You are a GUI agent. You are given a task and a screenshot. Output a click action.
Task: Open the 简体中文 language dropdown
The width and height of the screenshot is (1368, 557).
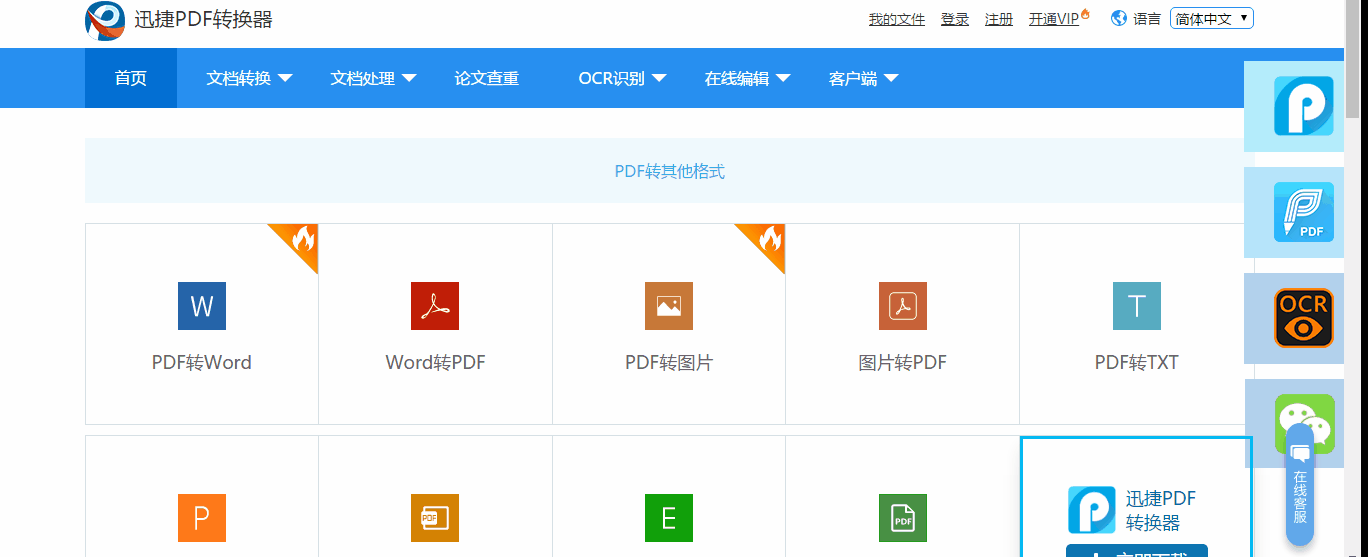[1212, 18]
